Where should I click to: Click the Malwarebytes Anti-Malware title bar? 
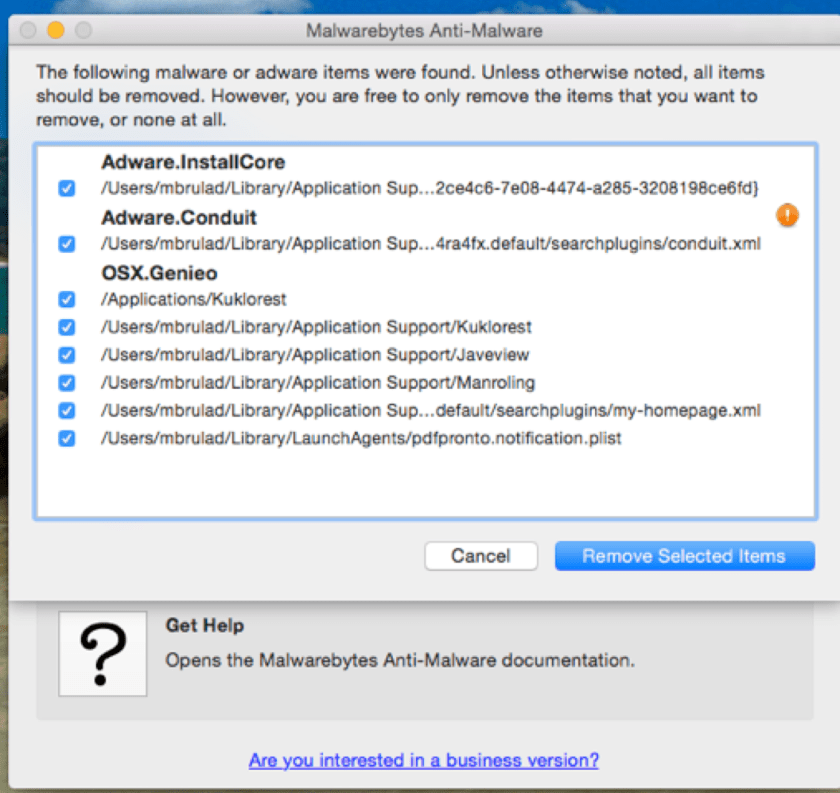424,30
